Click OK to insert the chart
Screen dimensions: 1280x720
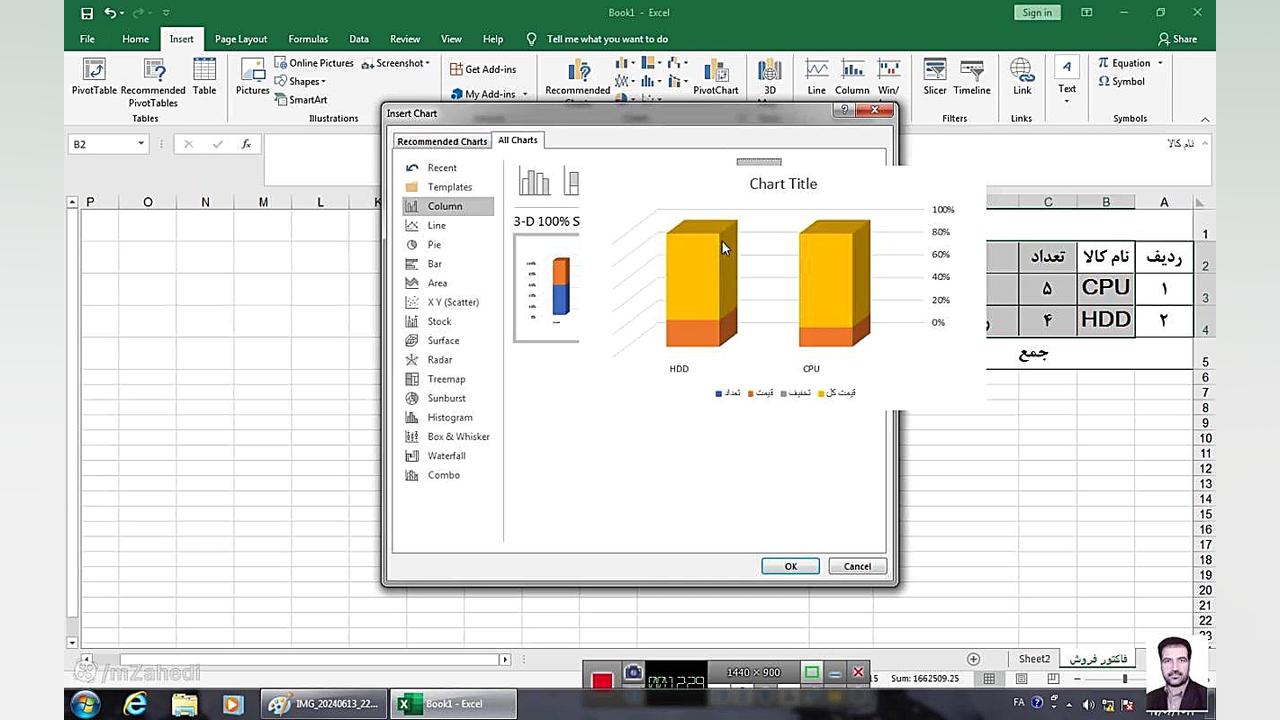tap(789, 565)
